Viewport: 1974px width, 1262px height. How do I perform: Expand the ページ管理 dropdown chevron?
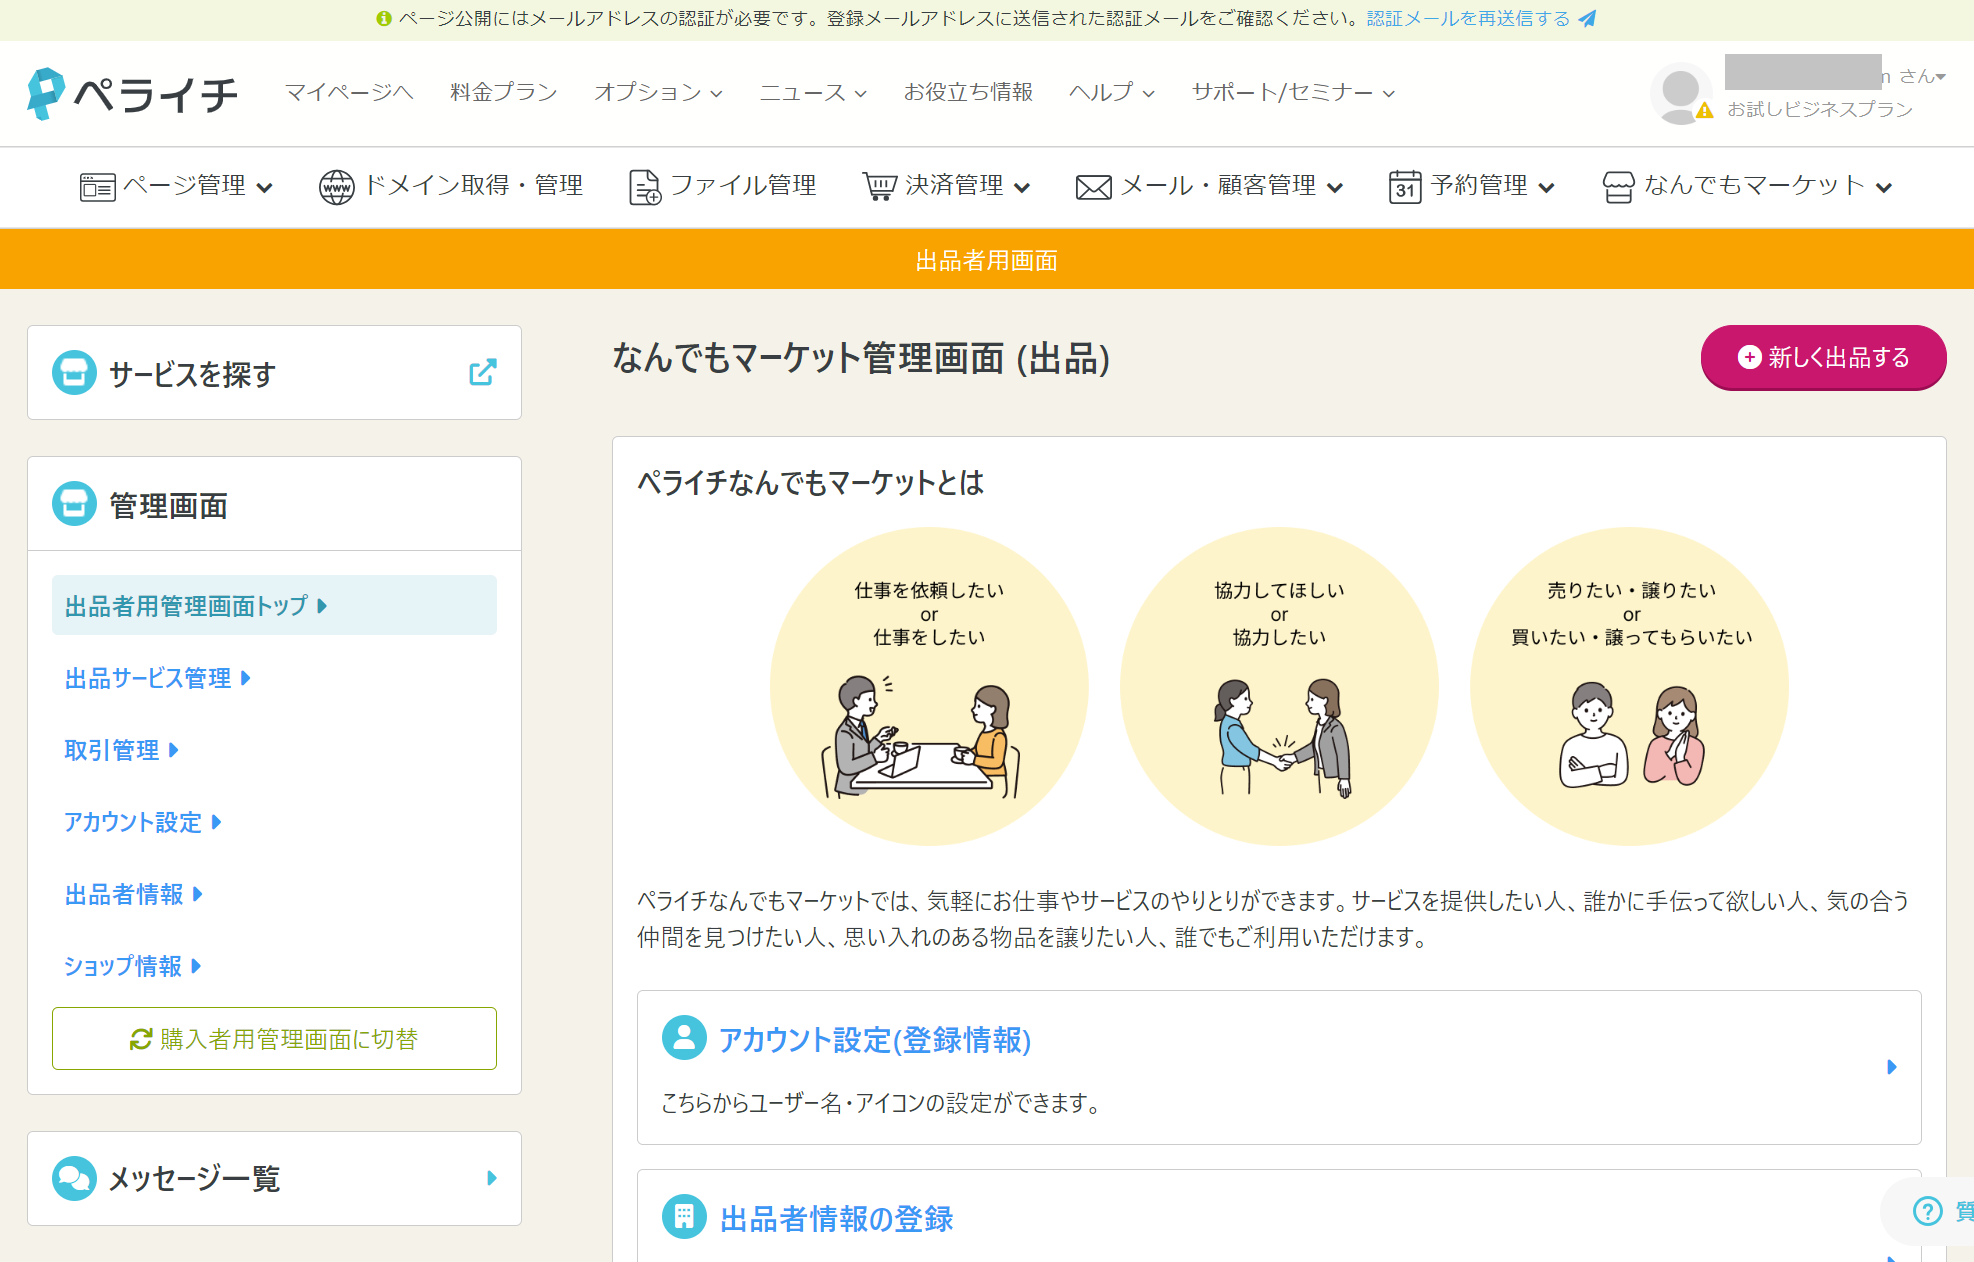(265, 188)
